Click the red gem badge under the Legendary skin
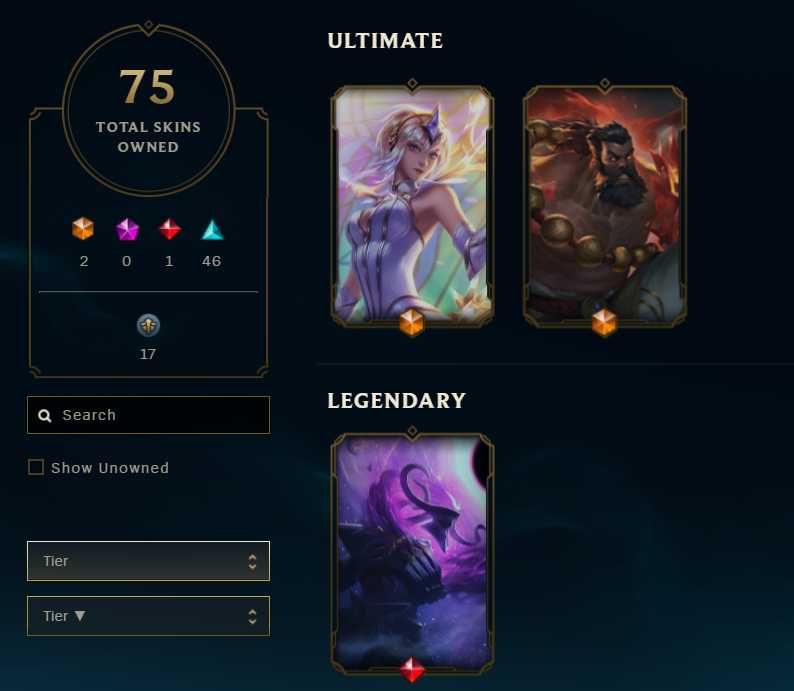The height and width of the screenshot is (691, 794). [x=412, y=669]
